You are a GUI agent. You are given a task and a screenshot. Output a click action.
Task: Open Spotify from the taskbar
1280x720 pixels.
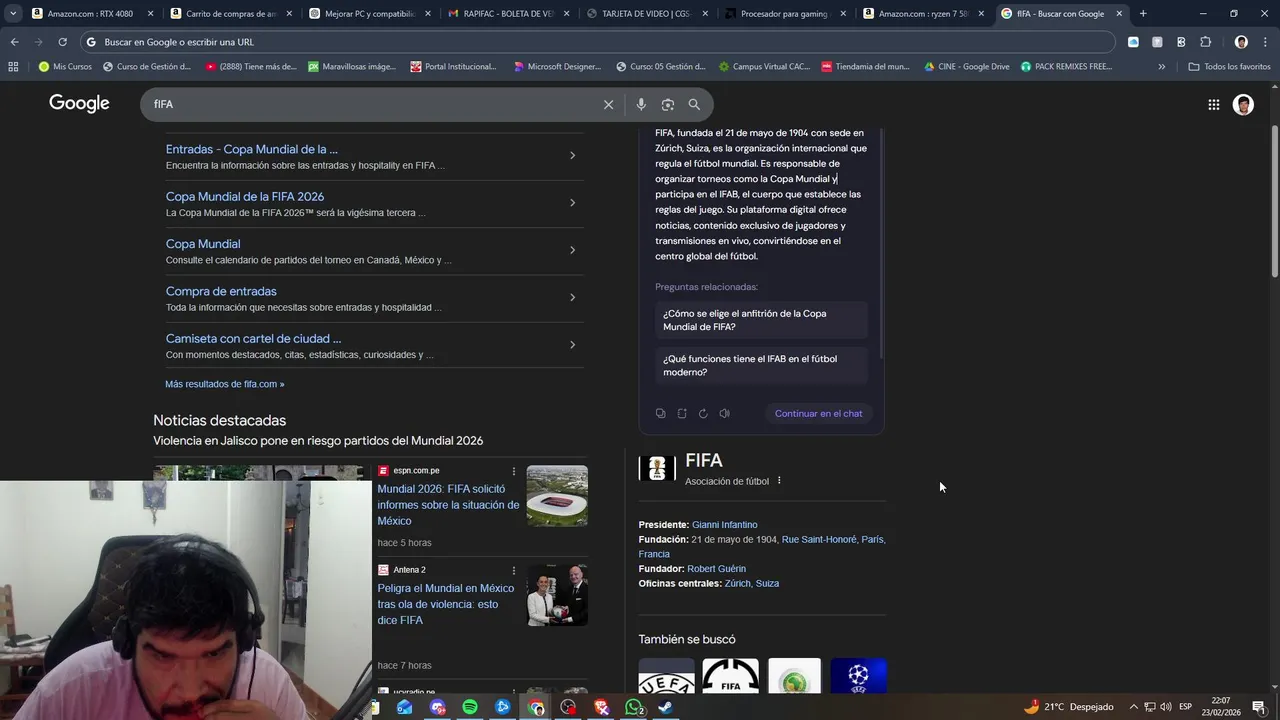[470, 707]
